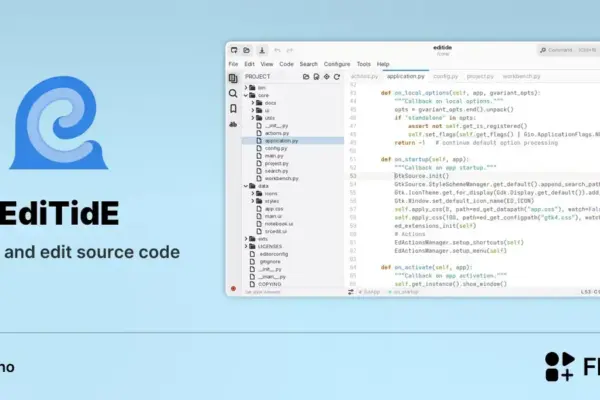Expand the styles folder chevron
Image resolution: width=600 pixels, height=400 pixels.
(253, 201)
